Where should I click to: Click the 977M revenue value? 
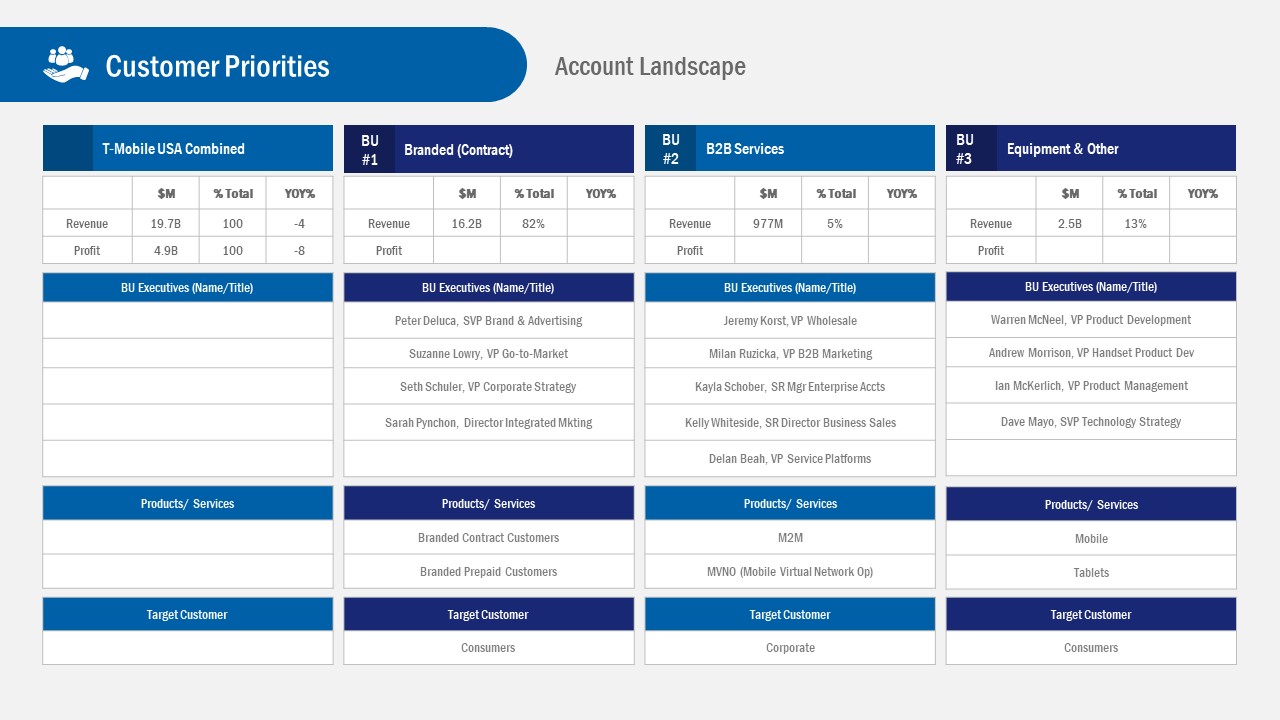[768, 223]
